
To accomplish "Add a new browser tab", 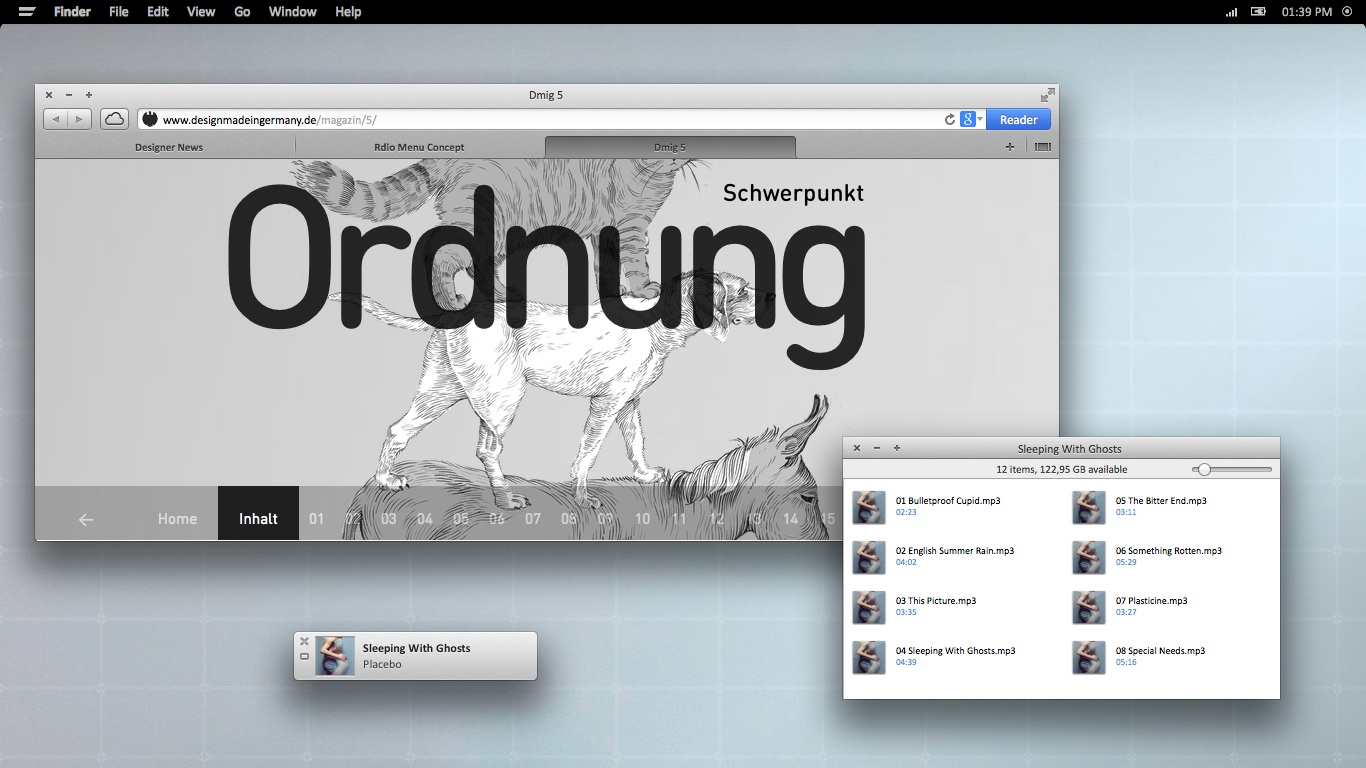I will tap(1010, 147).
